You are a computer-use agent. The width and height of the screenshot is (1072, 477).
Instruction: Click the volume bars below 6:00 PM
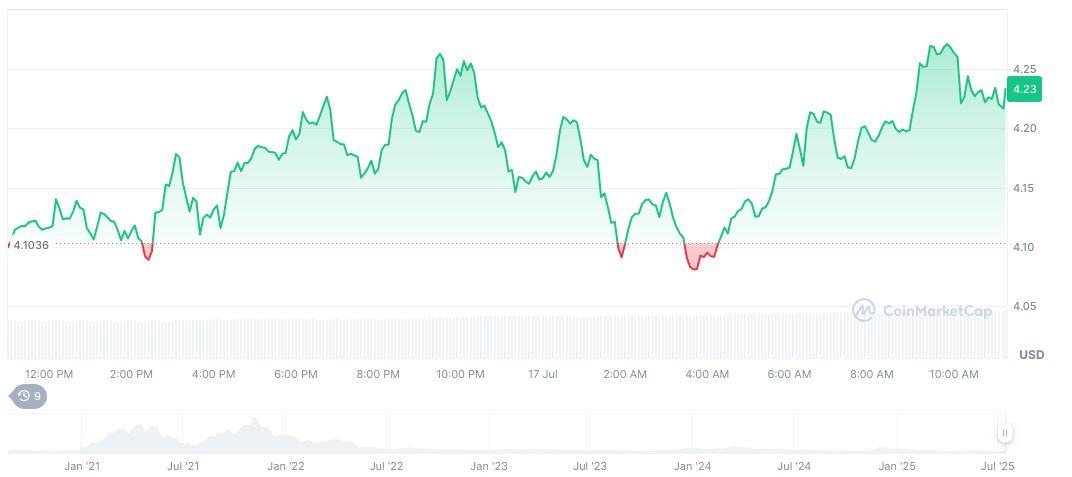coord(296,340)
